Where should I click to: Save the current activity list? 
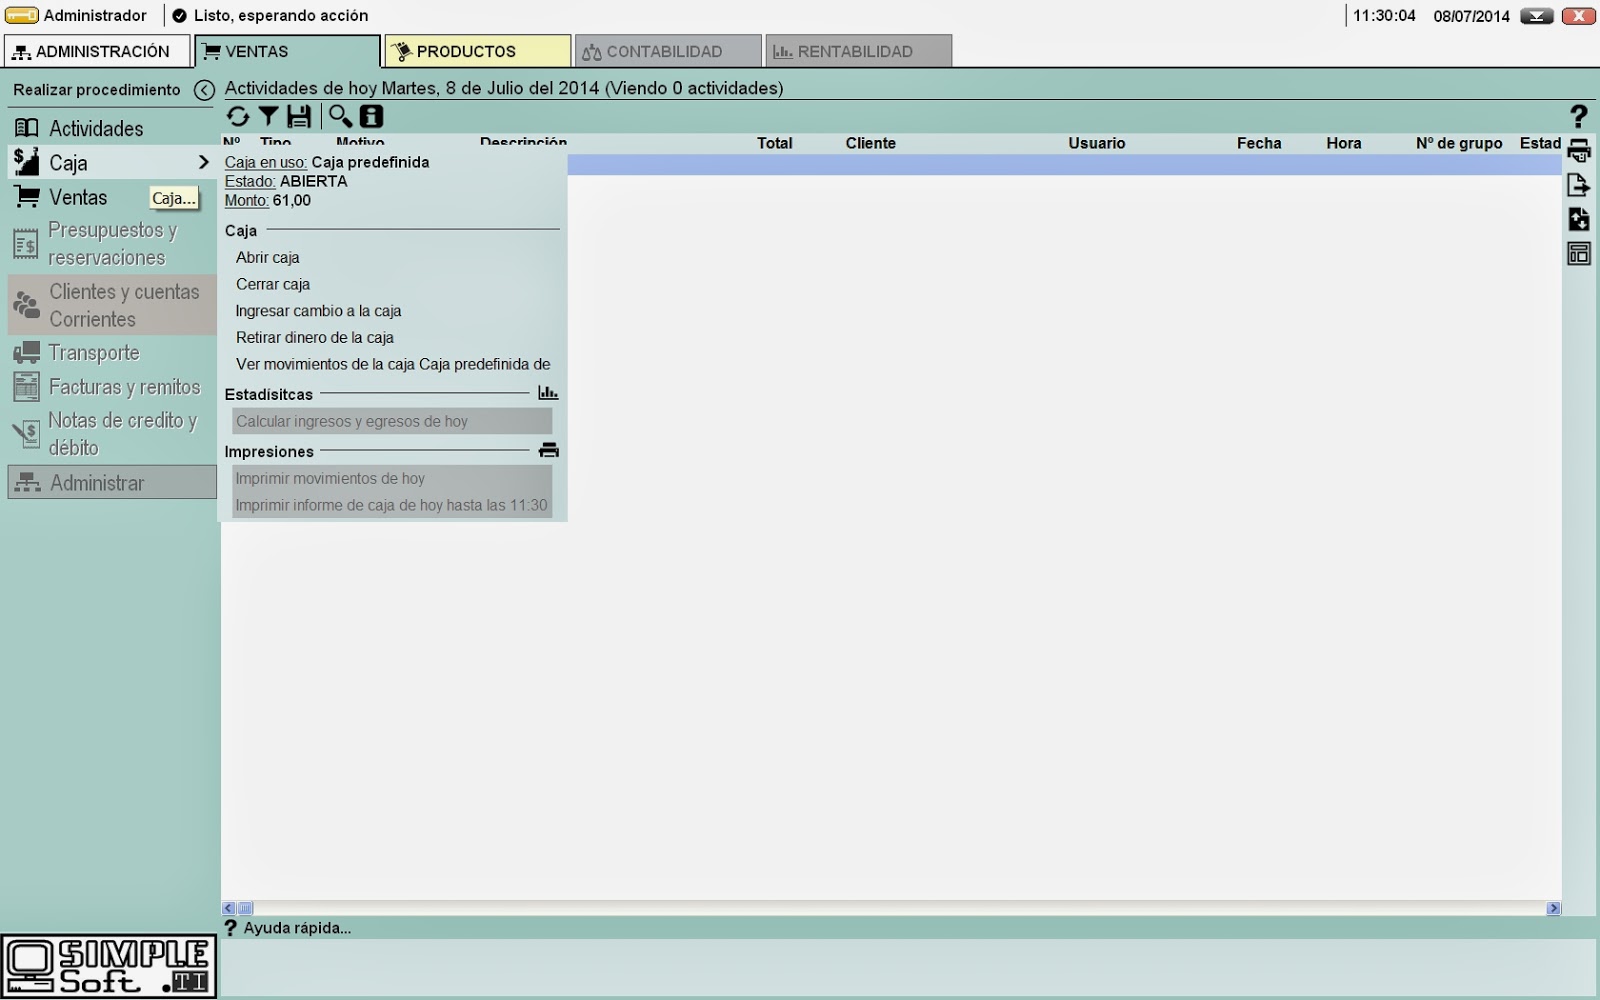click(298, 116)
